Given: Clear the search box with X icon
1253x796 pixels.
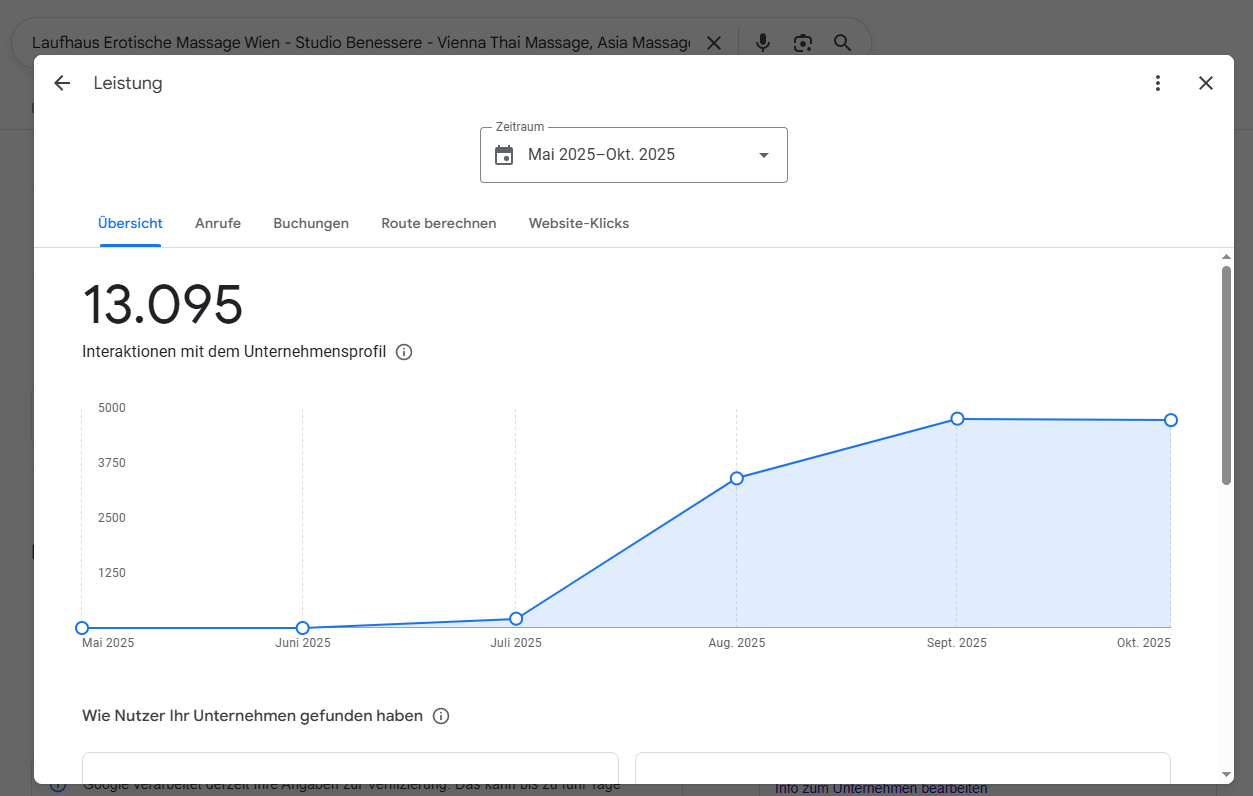Looking at the screenshot, I should (714, 43).
